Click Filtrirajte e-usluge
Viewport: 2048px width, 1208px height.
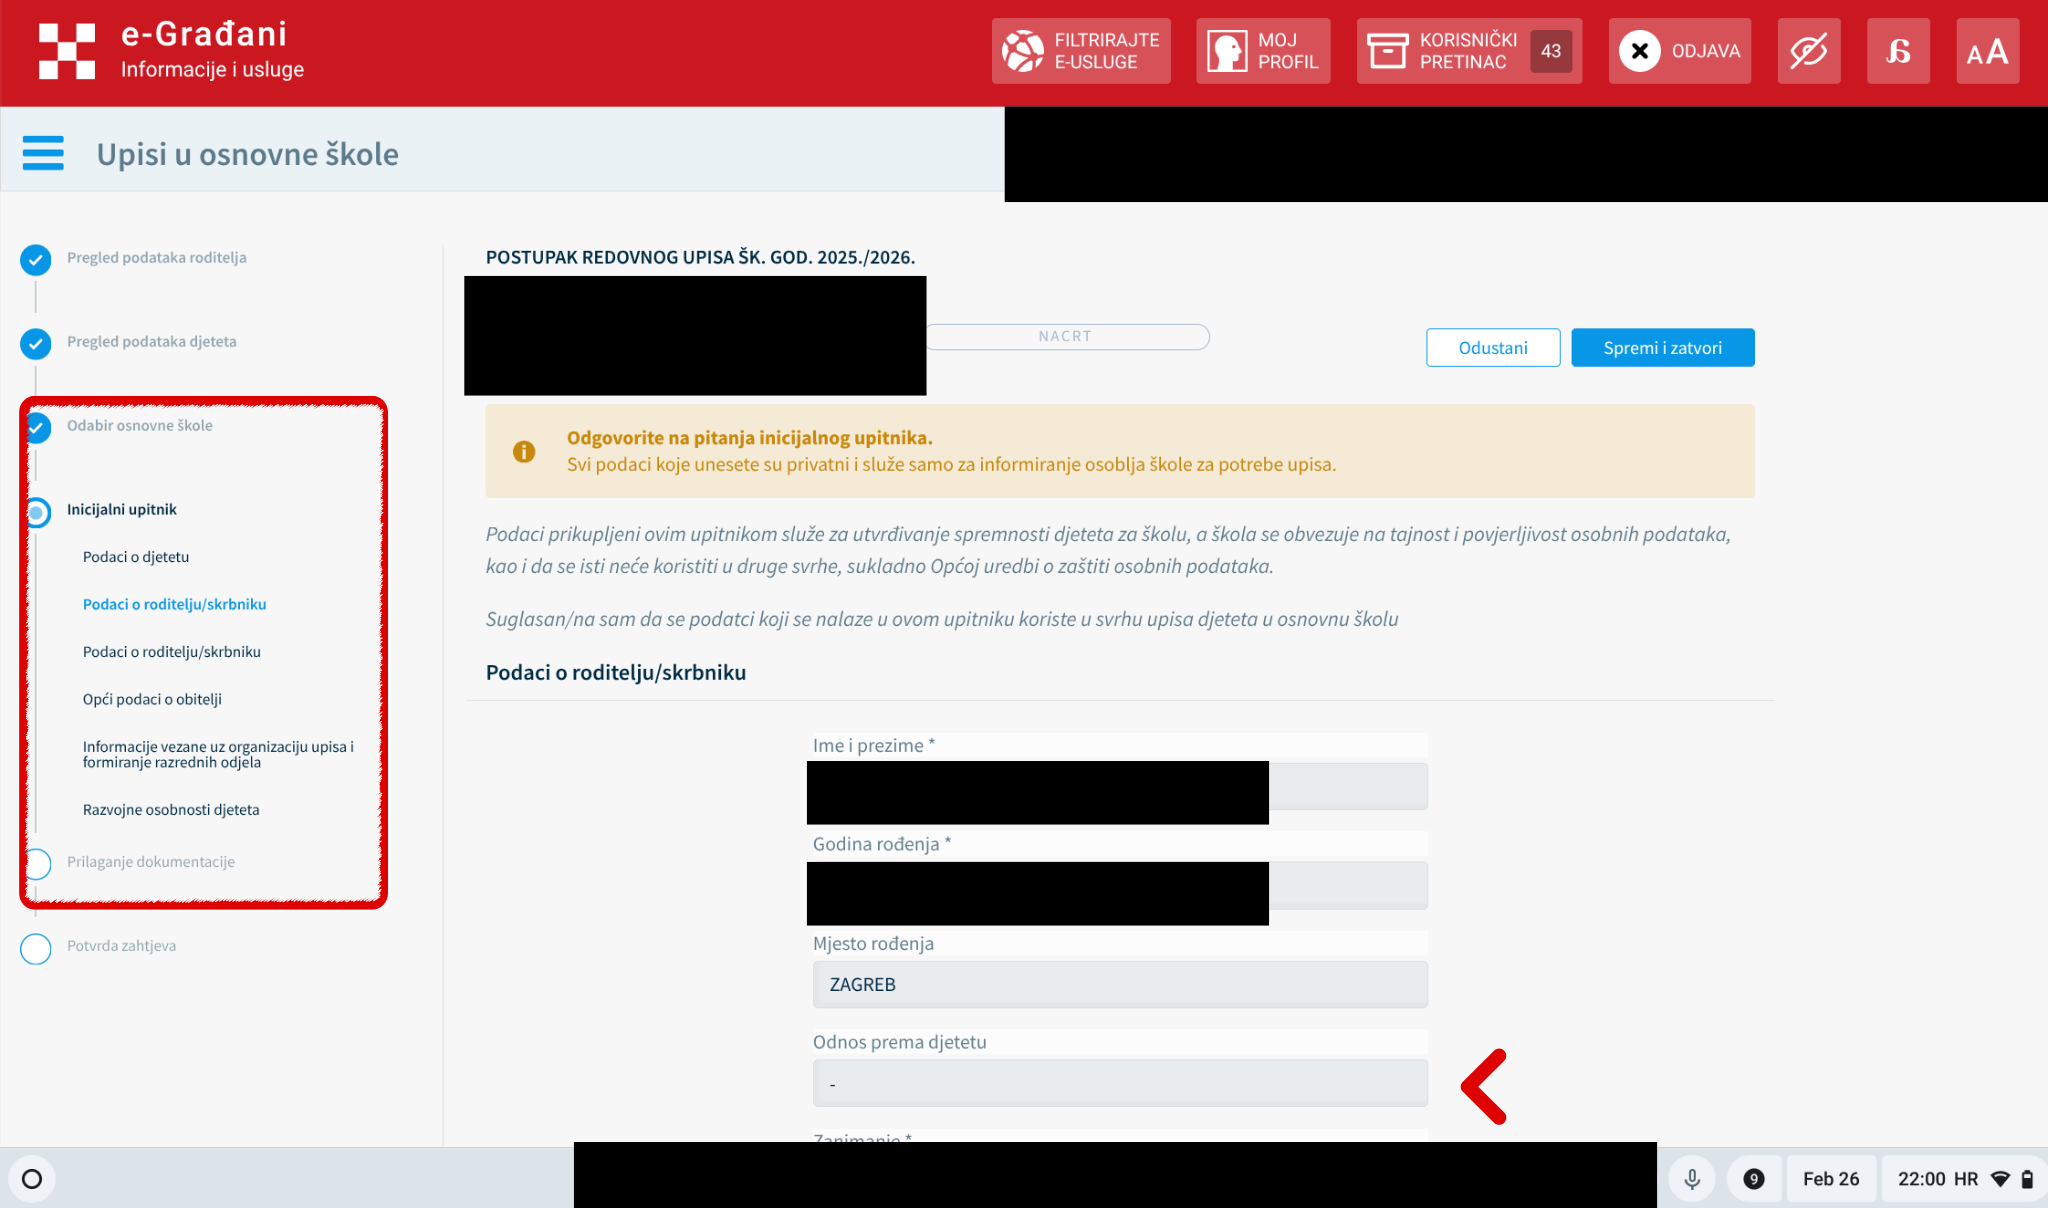click(x=1081, y=51)
